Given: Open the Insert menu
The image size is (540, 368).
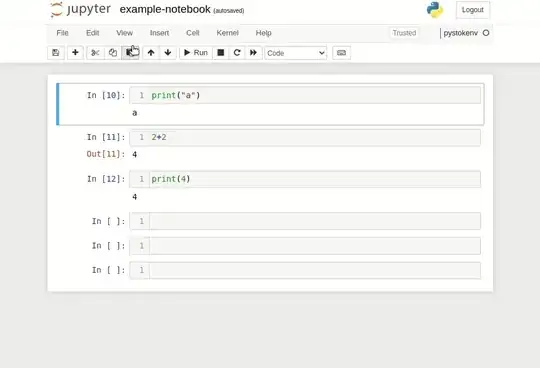Looking at the screenshot, I should (x=159, y=33).
